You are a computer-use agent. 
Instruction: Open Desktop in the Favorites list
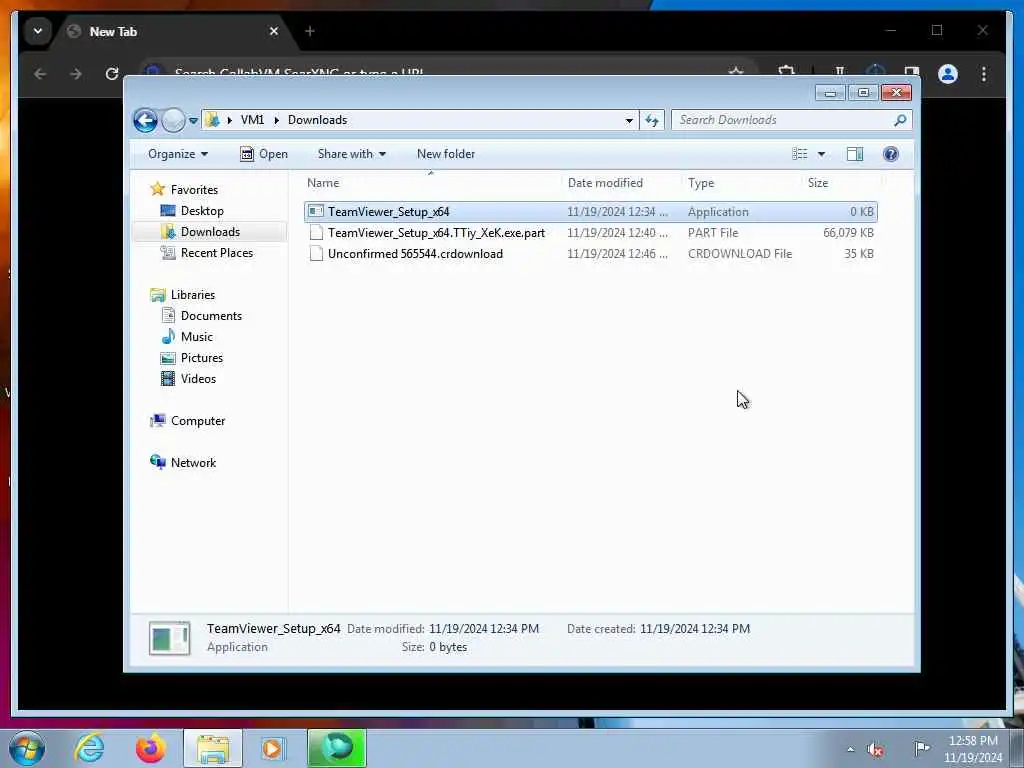click(202, 211)
